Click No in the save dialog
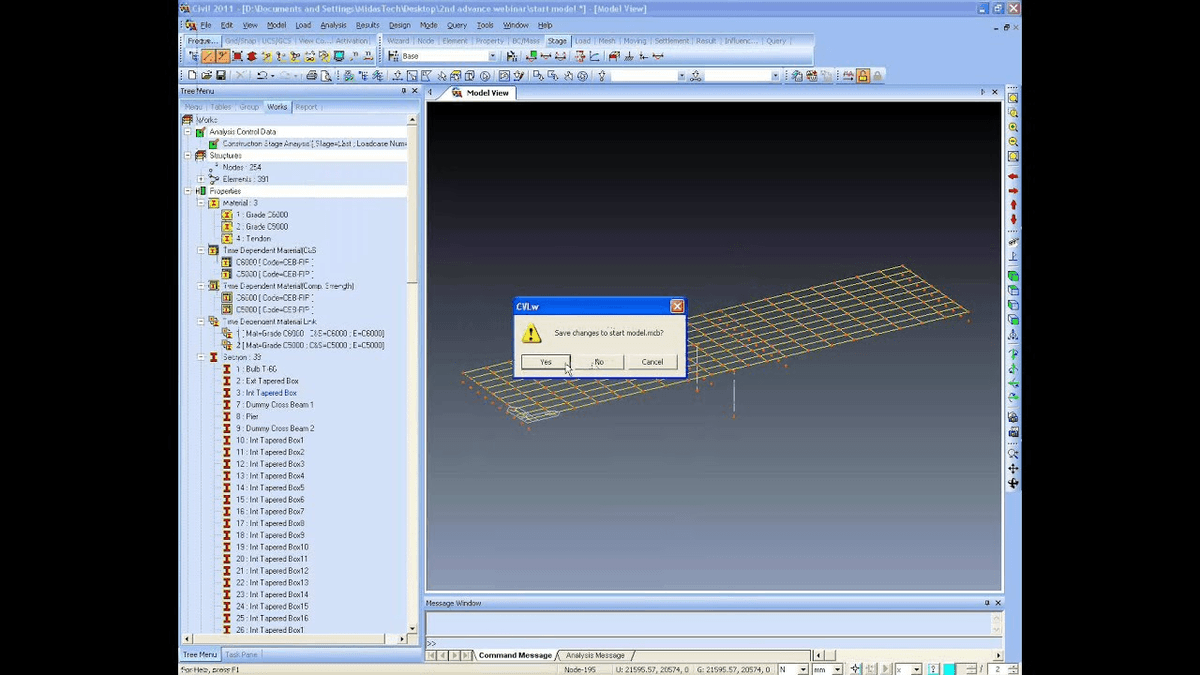Screen dimensions: 1200x675 [x=599, y=362]
